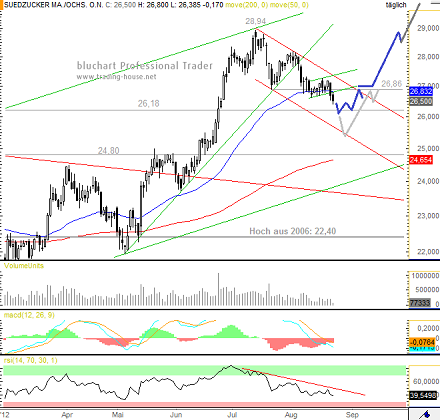Click the rsi(14, 70, 30, 1) indicator label
Image resolution: width=440 pixels, height=420 pixels.
point(31,360)
